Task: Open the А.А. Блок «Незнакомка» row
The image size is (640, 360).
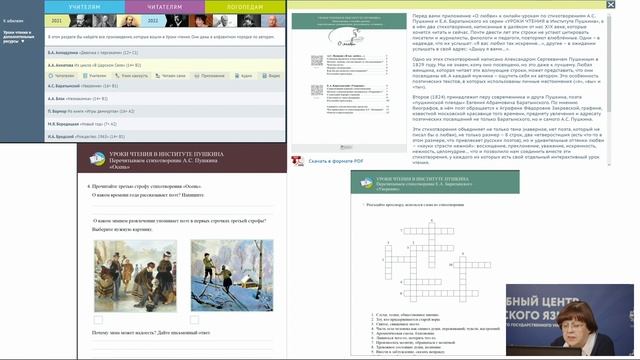Action: [165, 99]
